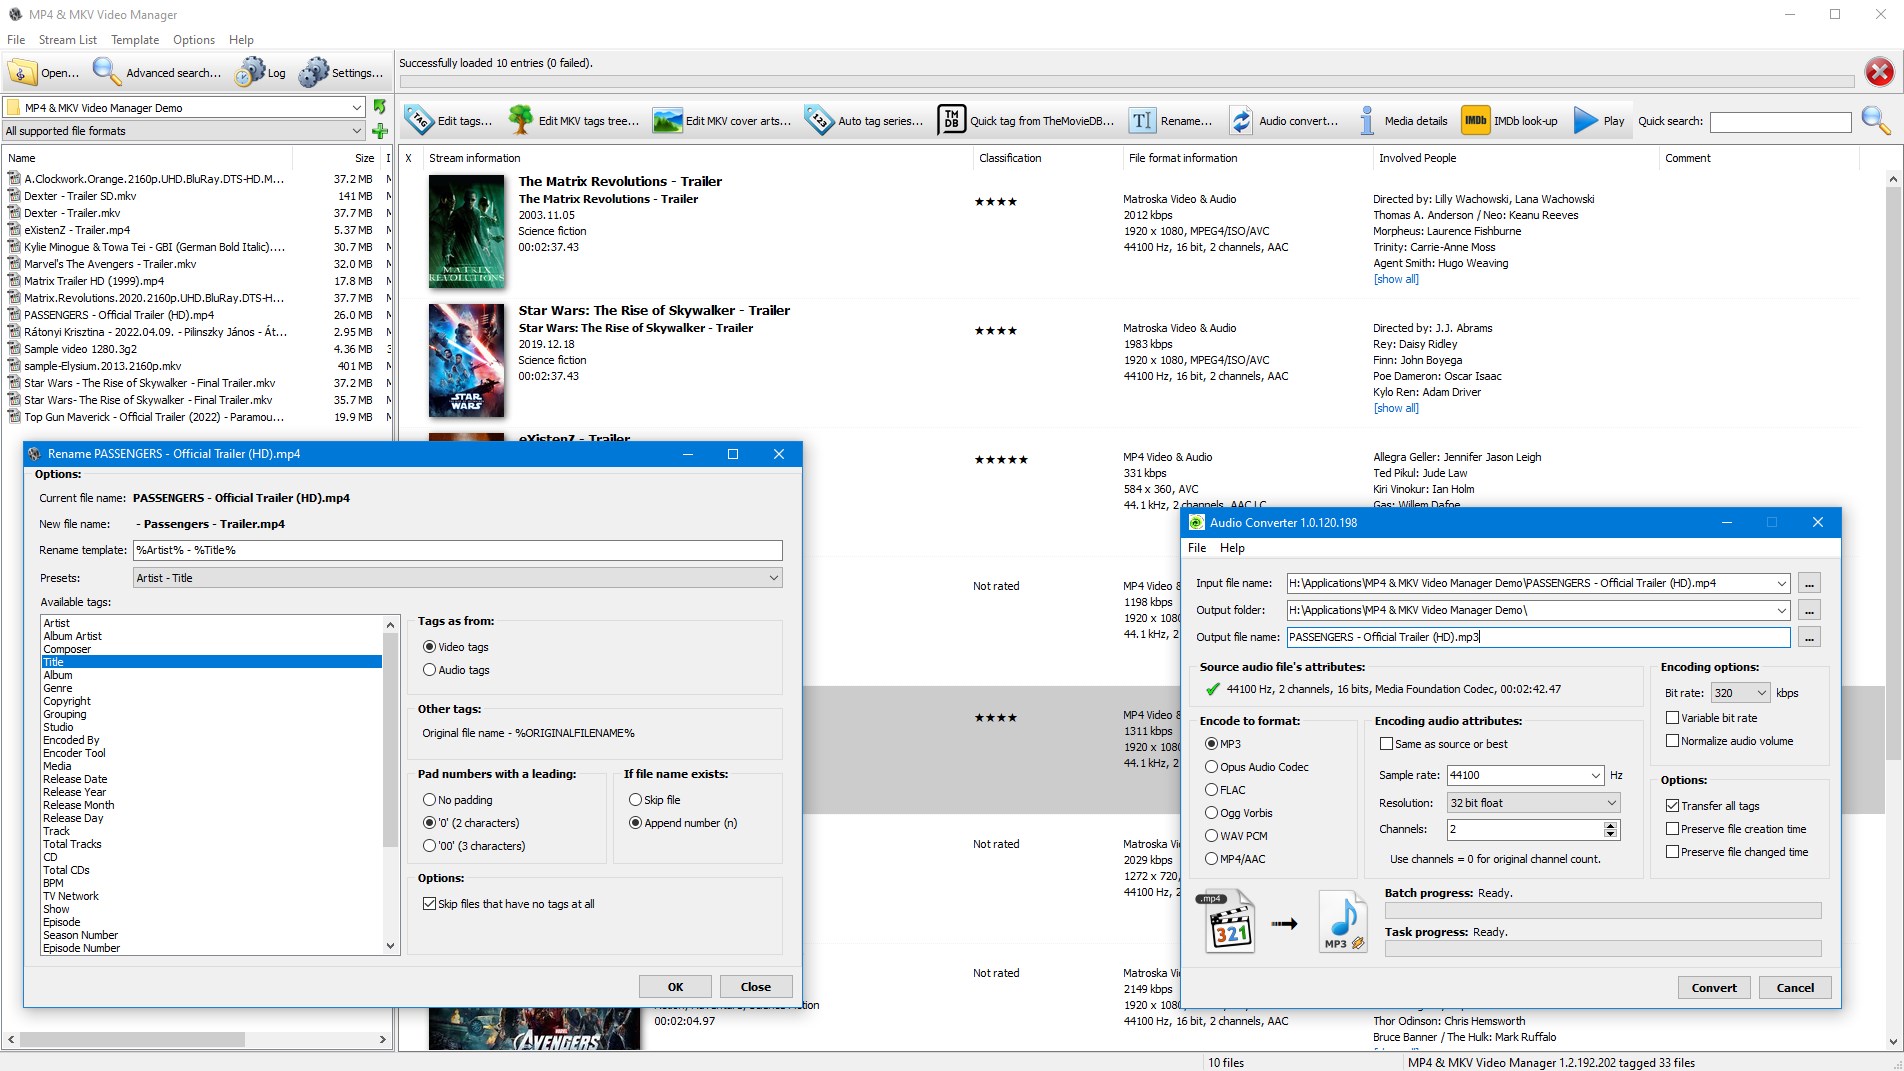Image resolution: width=1904 pixels, height=1071 pixels.
Task: Click Quick tag from TheMovieDB icon
Action: click(951, 121)
